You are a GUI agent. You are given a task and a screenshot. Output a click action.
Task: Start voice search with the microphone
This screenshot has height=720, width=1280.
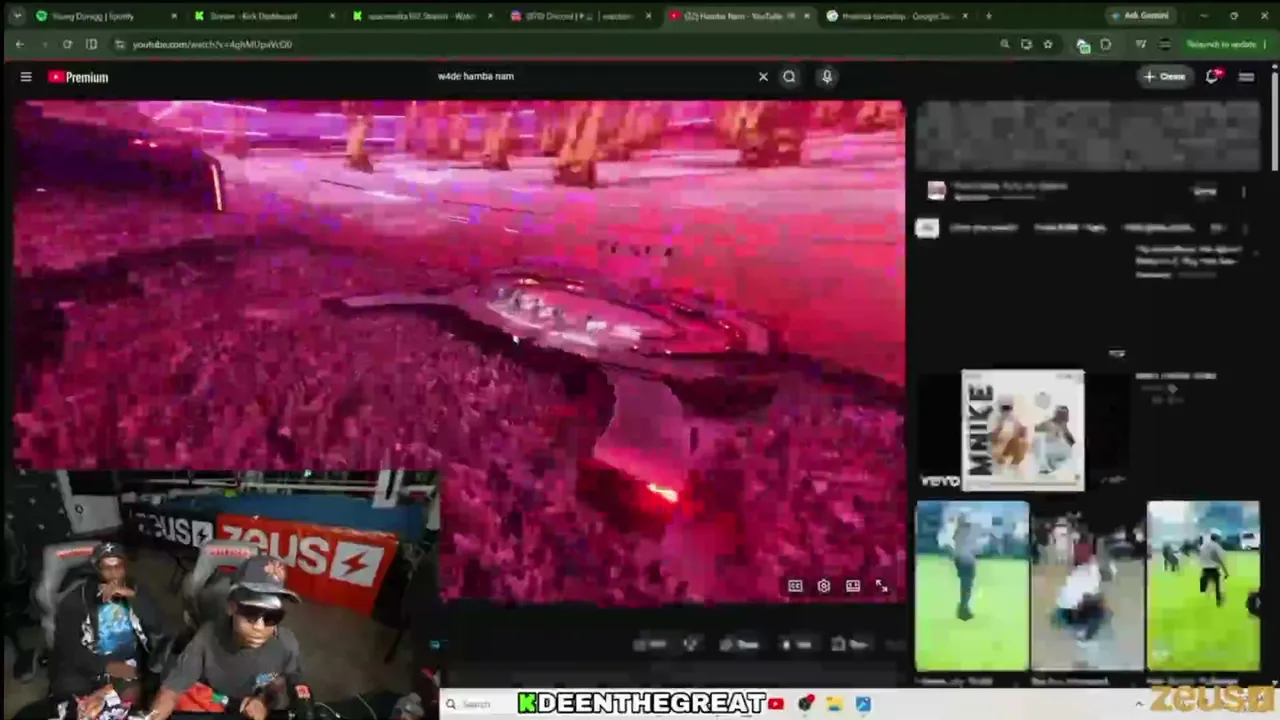point(827,77)
